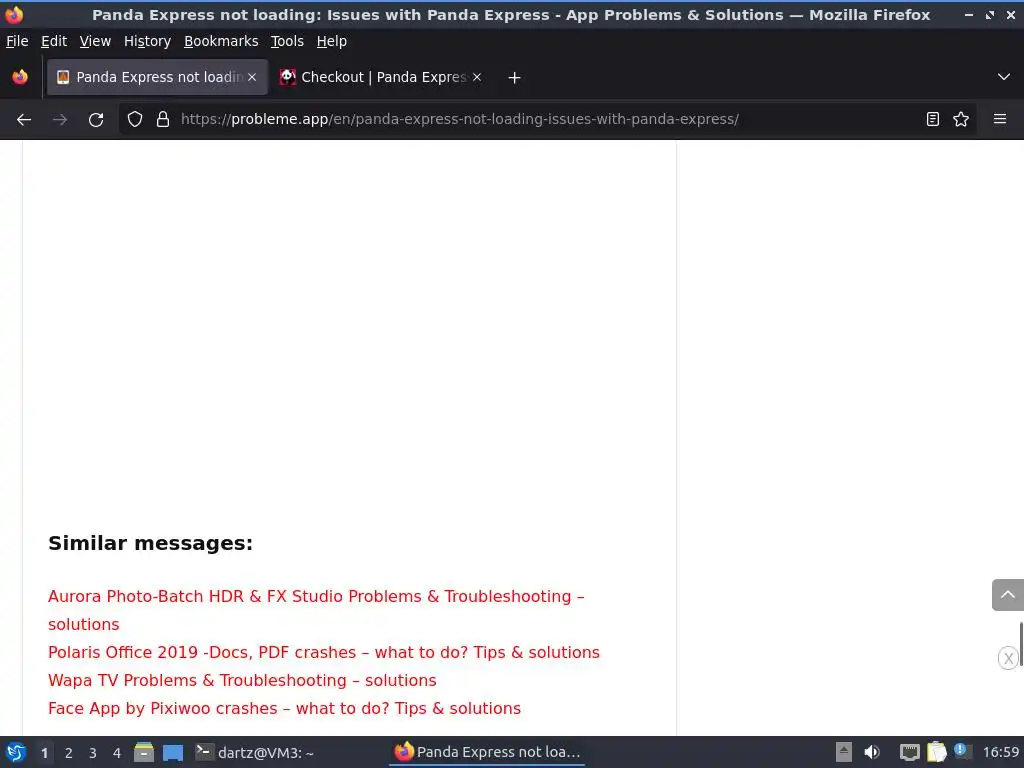Screen dimensions: 1024x768
Task: Open the History menu
Action: (x=148, y=41)
